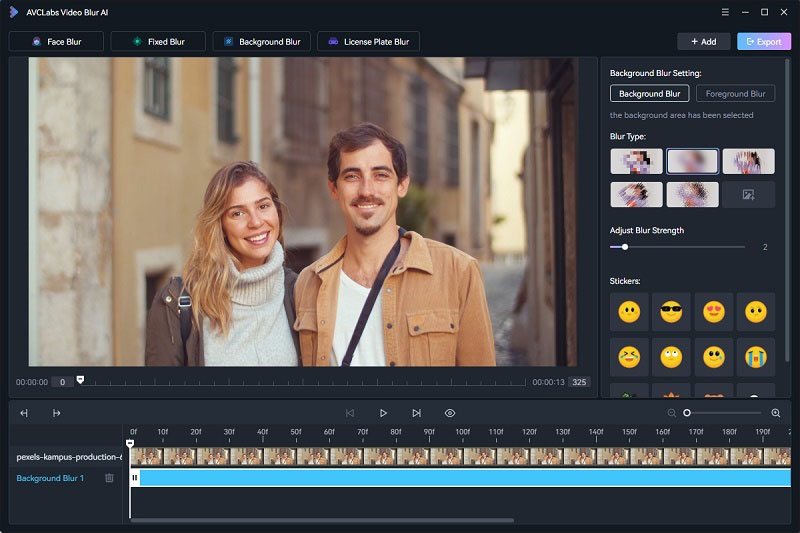Click the + Add button
The width and height of the screenshot is (800, 533).
pos(704,42)
